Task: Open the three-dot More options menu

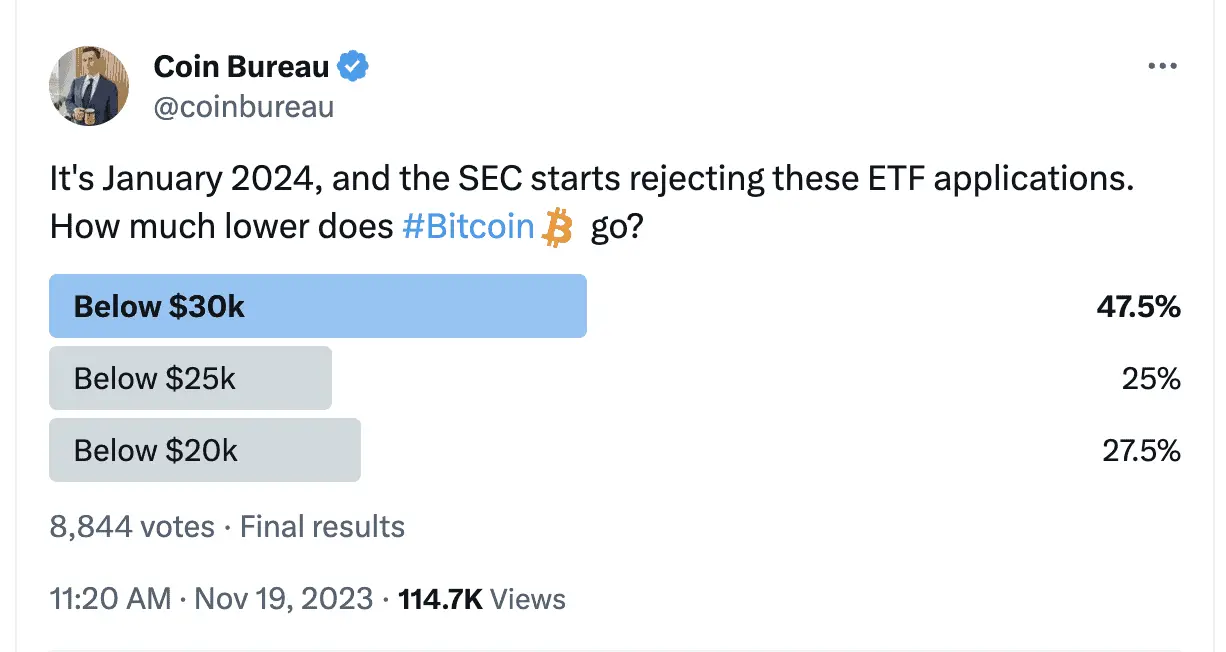Action: pos(1162,67)
